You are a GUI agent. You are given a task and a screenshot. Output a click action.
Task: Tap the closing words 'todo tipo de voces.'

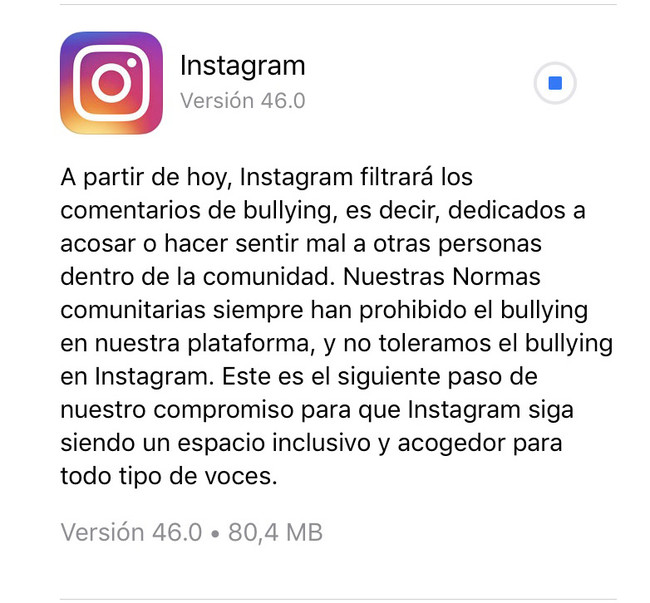(169, 476)
